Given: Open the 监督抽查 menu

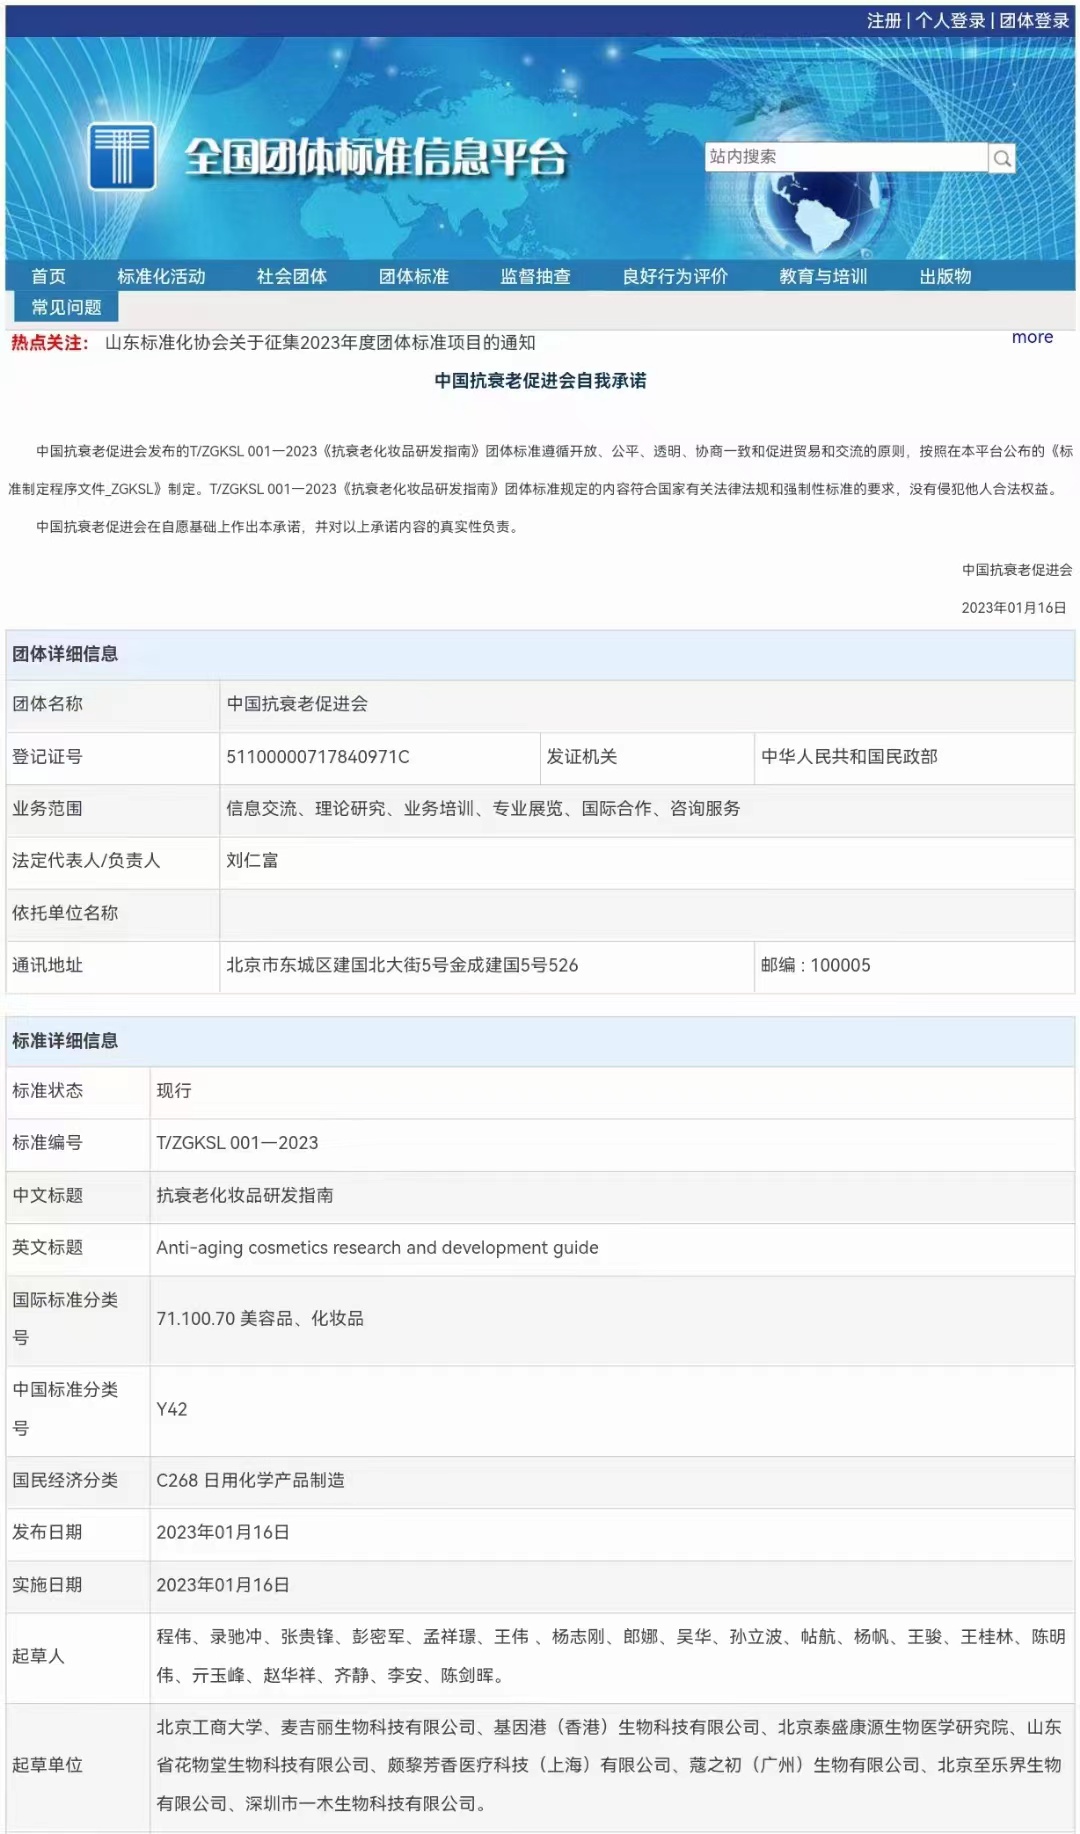Looking at the screenshot, I should pos(536,276).
